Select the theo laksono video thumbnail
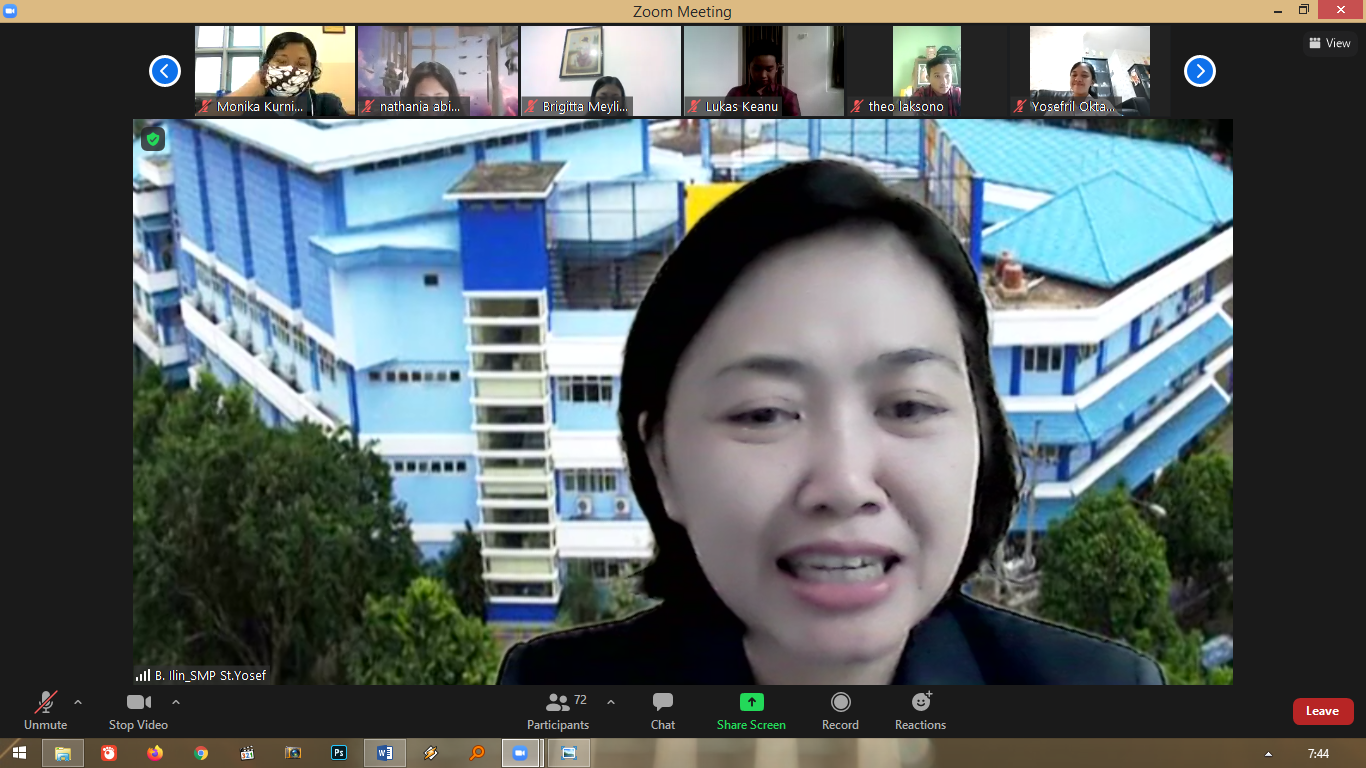Image resolution: width=1366 pixels, height=768 pixels. pyautogui.click(x=926, y=71)
